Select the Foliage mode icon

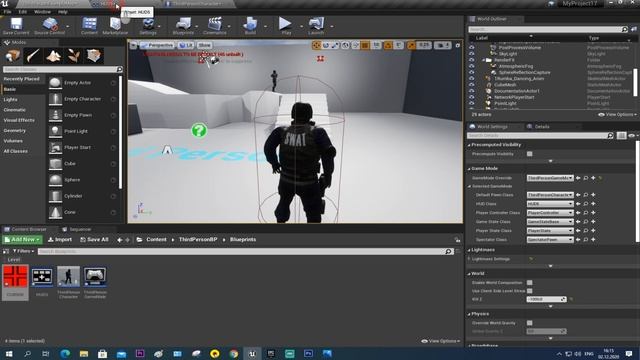tap(74, 56)
